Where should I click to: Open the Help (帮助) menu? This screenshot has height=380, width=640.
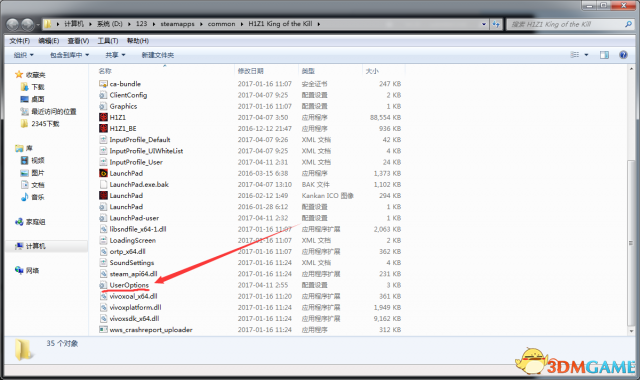(138, 41)
